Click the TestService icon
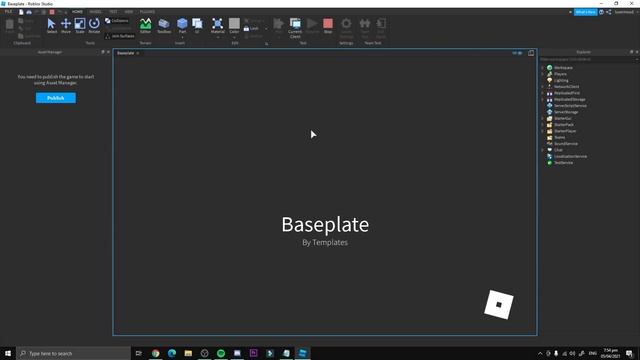 [549, 162]
